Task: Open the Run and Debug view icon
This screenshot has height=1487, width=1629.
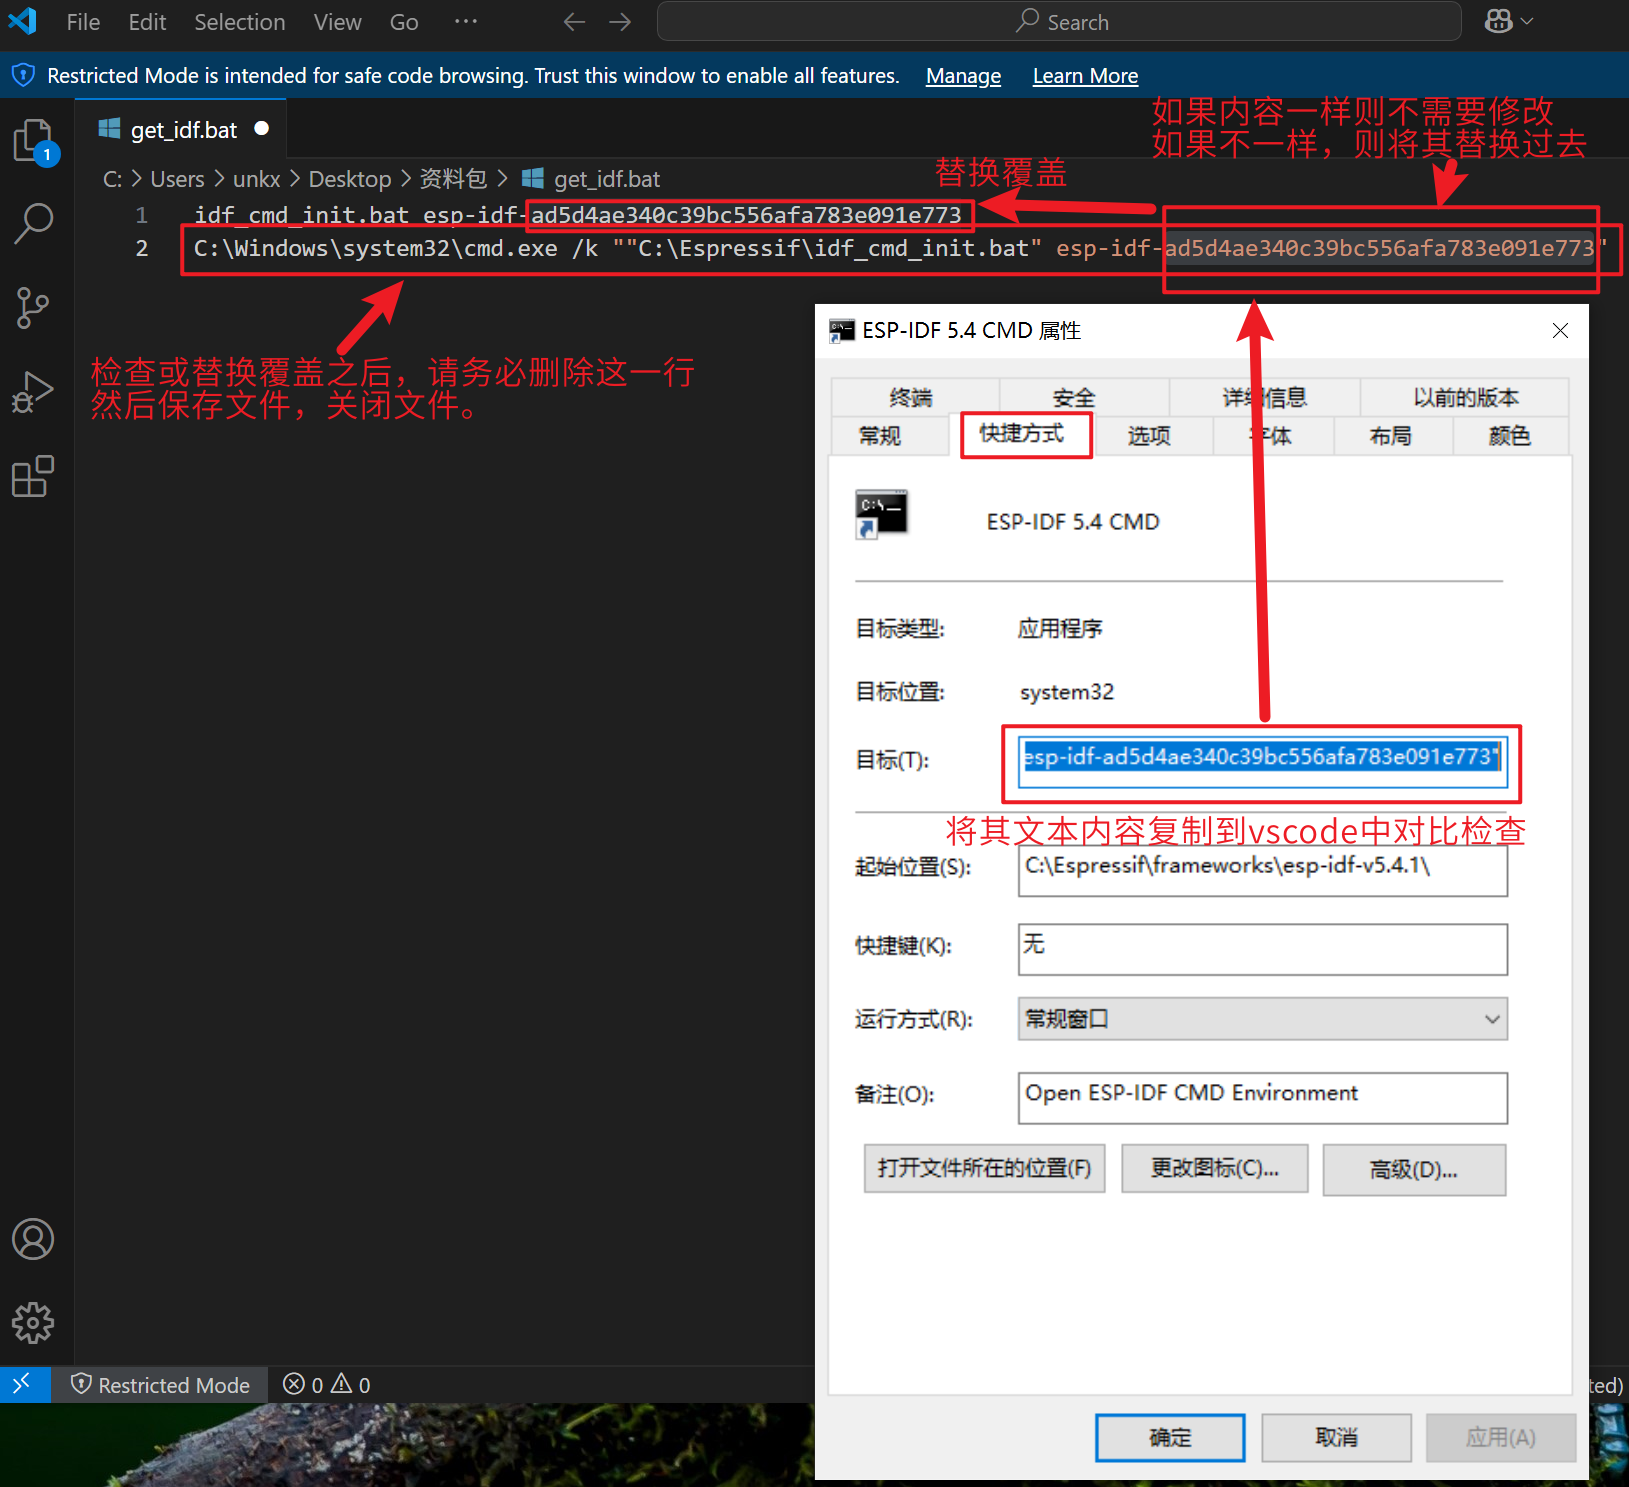Action: 33,391
